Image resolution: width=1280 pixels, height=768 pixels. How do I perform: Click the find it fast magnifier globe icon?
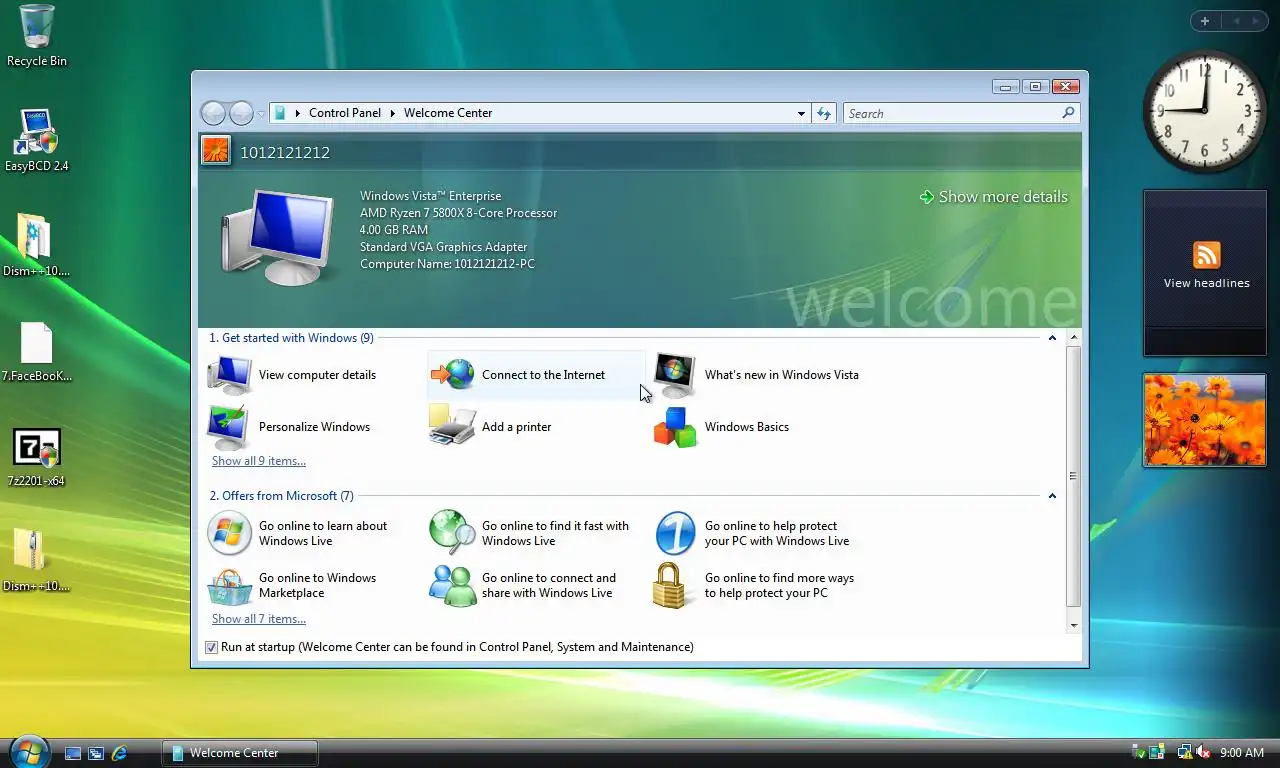452,533
